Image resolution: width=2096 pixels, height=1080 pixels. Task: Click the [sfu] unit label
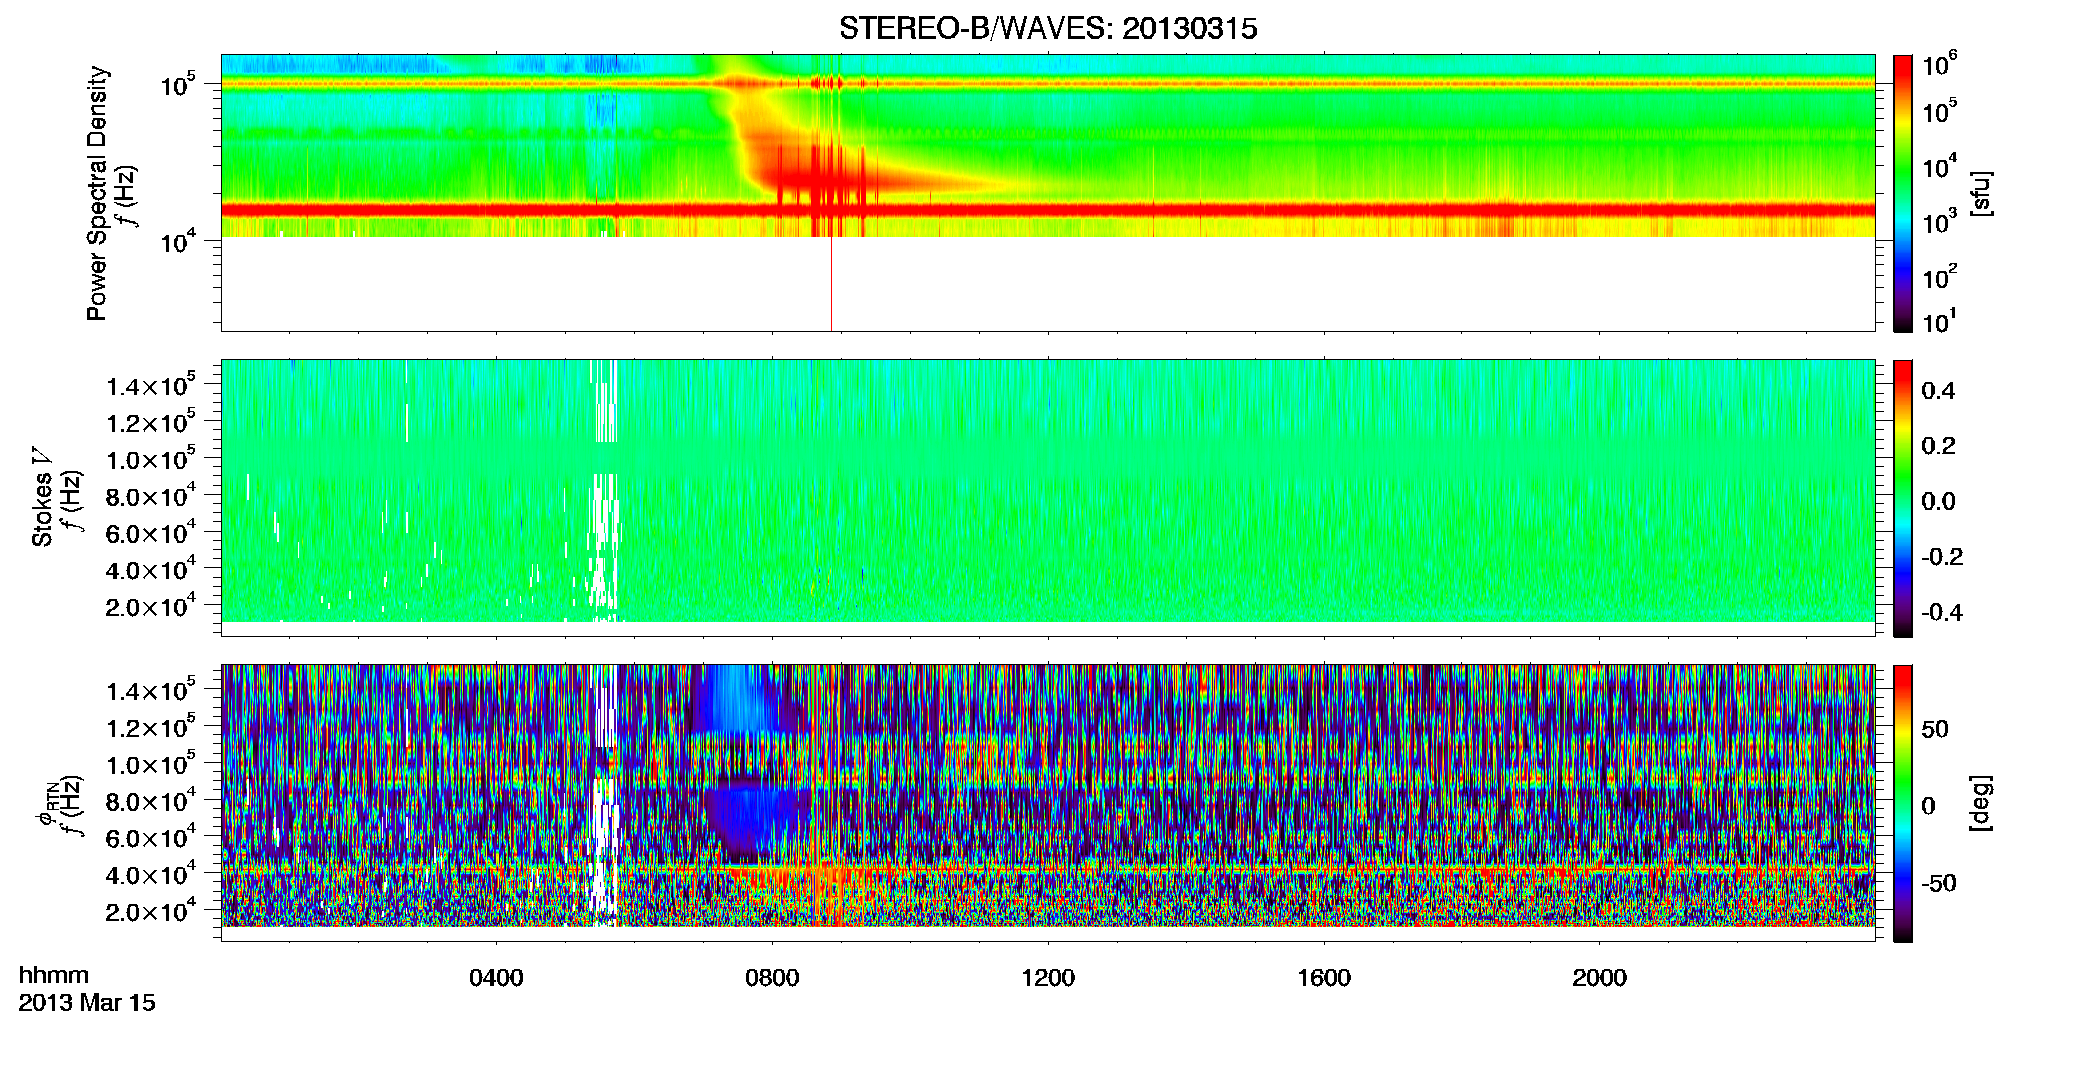[x=1980, y=193]
